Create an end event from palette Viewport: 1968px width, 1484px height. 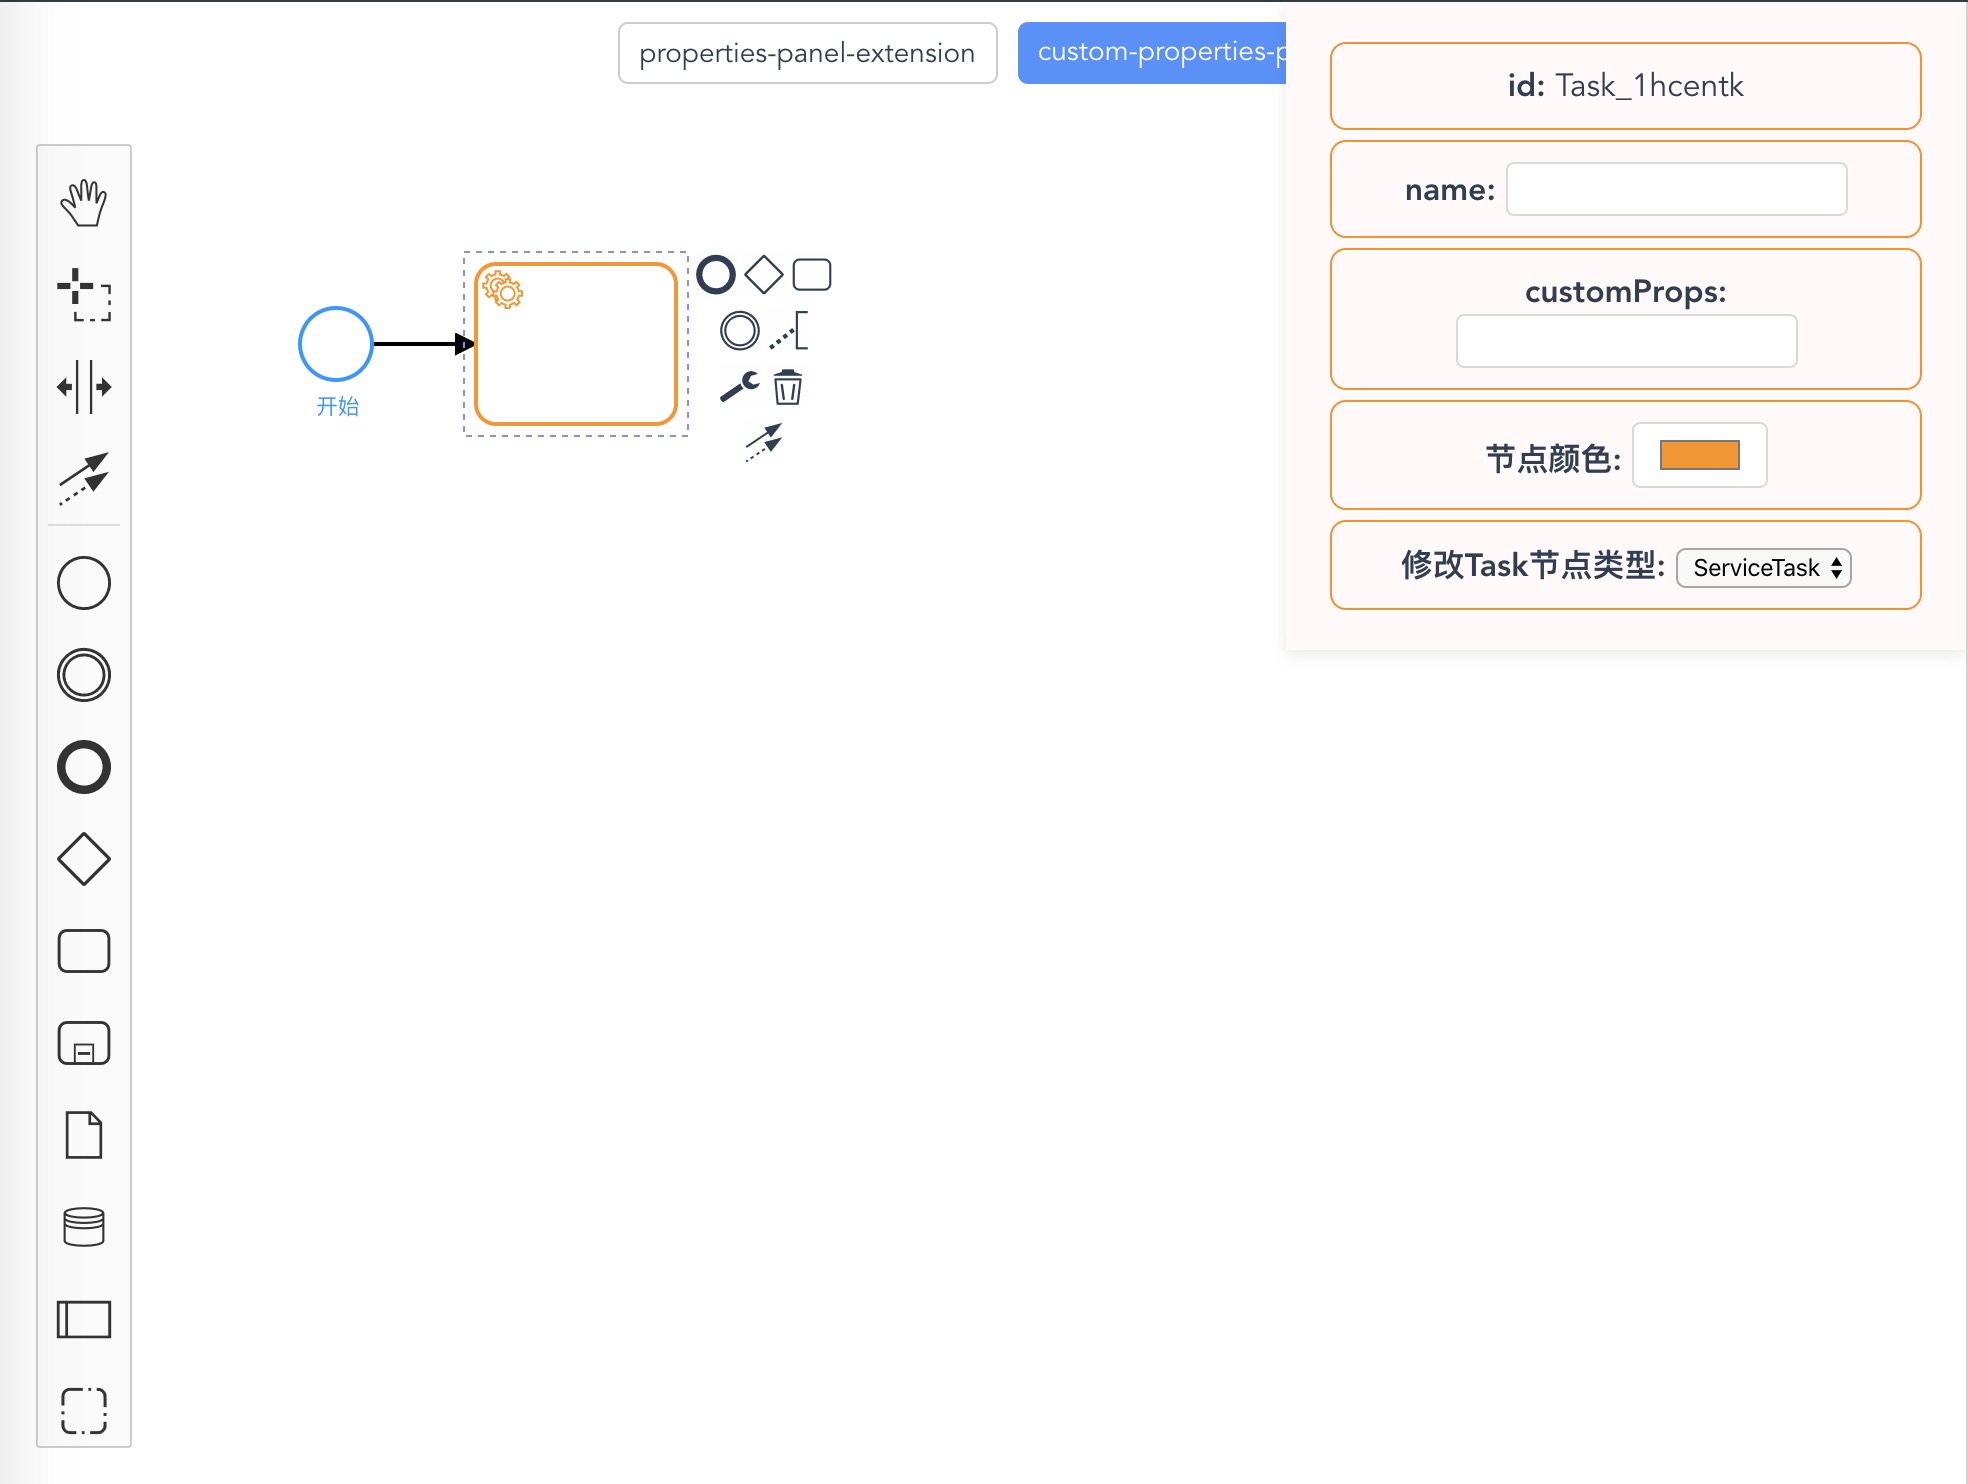(84, 767)
